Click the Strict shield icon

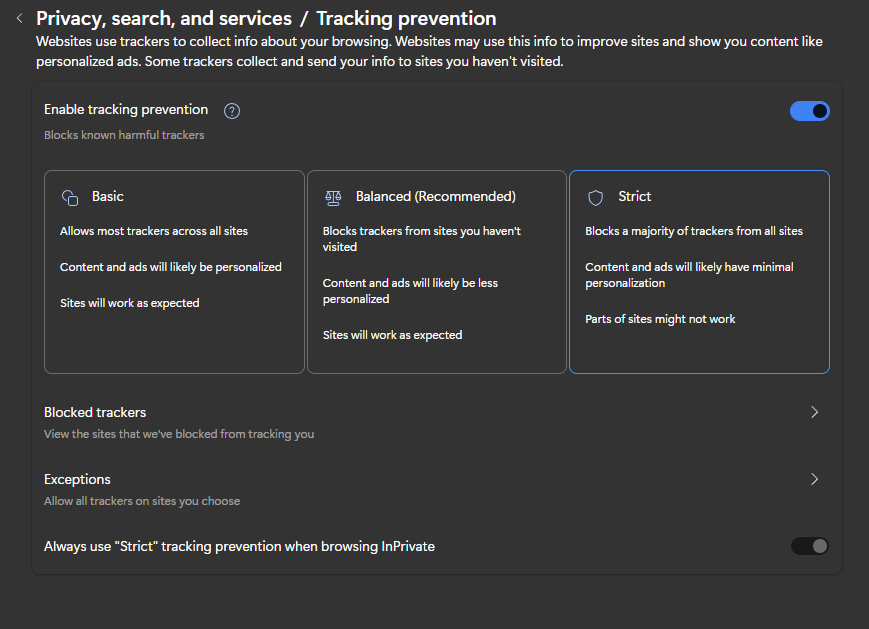(596, 198)
